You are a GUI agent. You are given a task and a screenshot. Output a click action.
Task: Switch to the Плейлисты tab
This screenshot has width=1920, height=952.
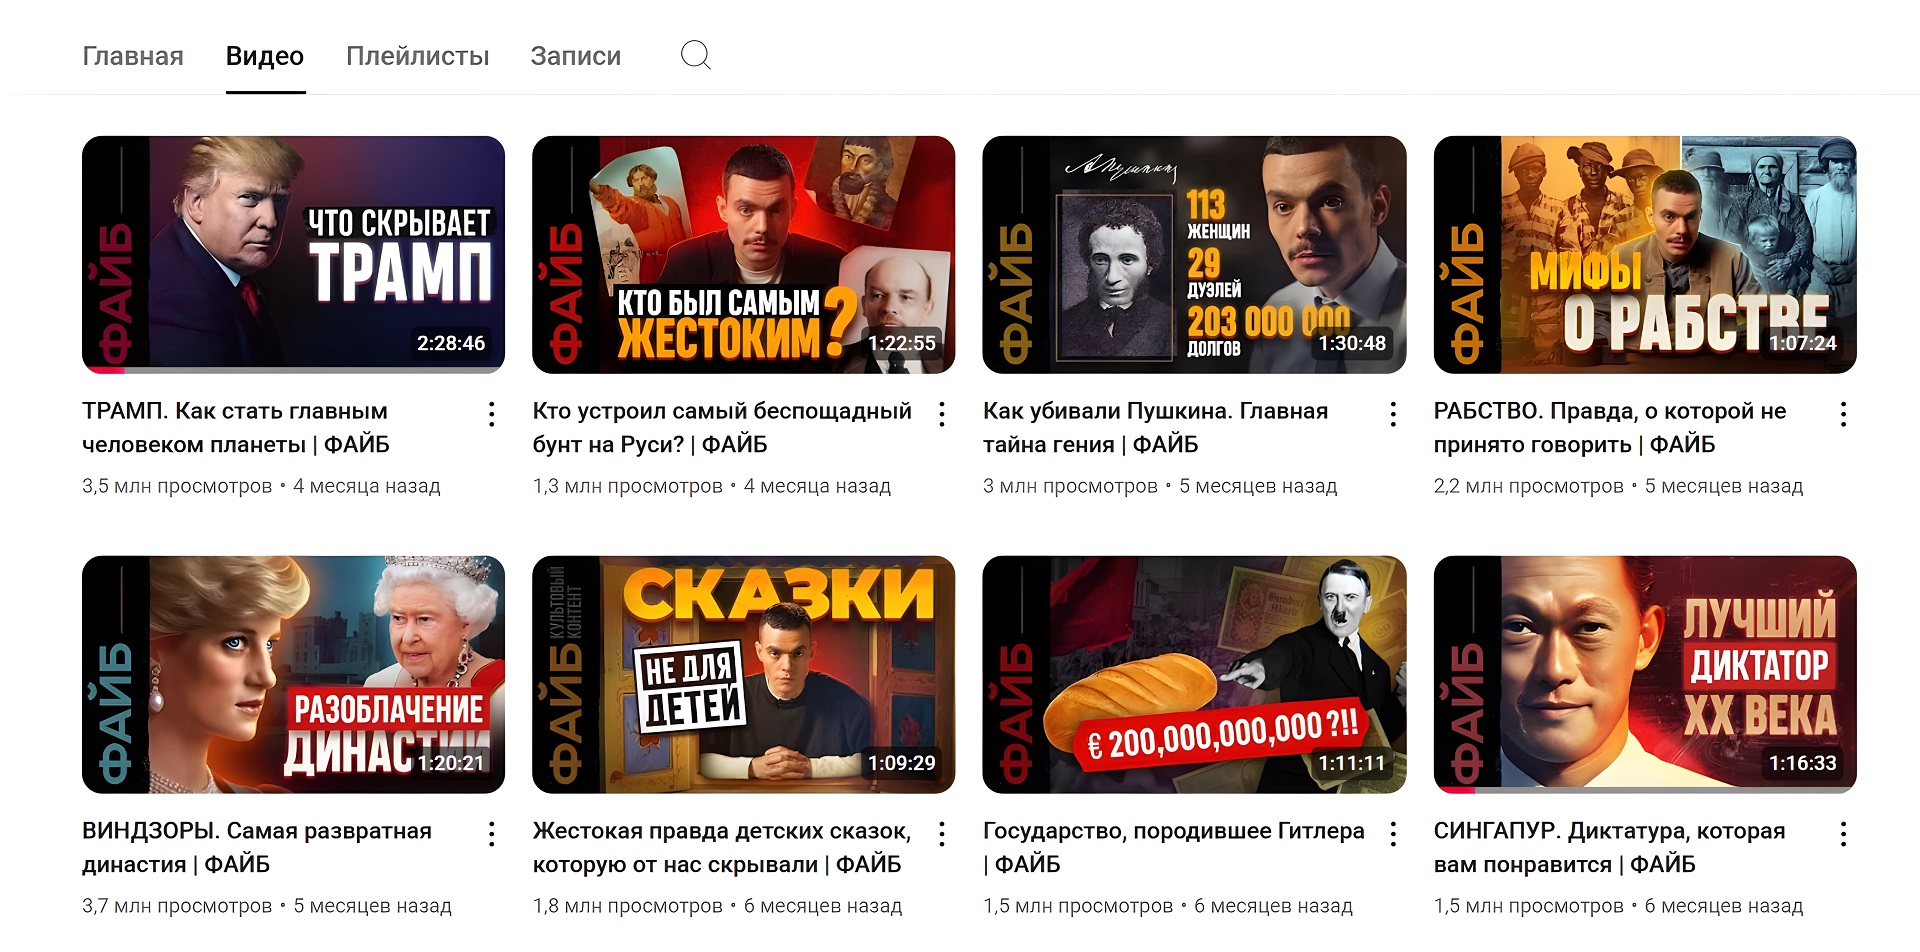click(417, 56)
